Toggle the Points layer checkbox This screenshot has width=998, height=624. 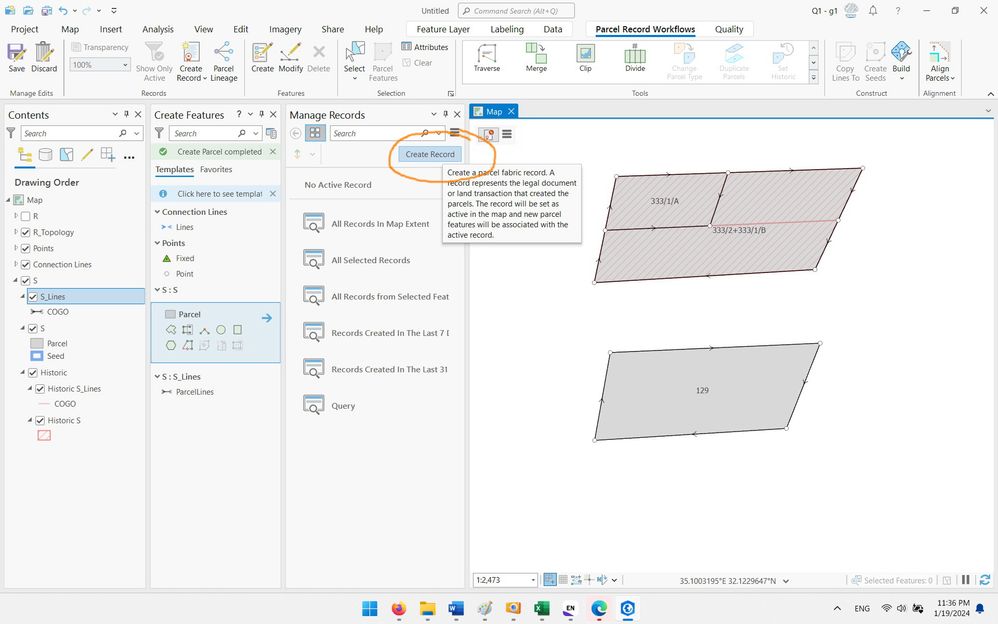click(25, 248)
